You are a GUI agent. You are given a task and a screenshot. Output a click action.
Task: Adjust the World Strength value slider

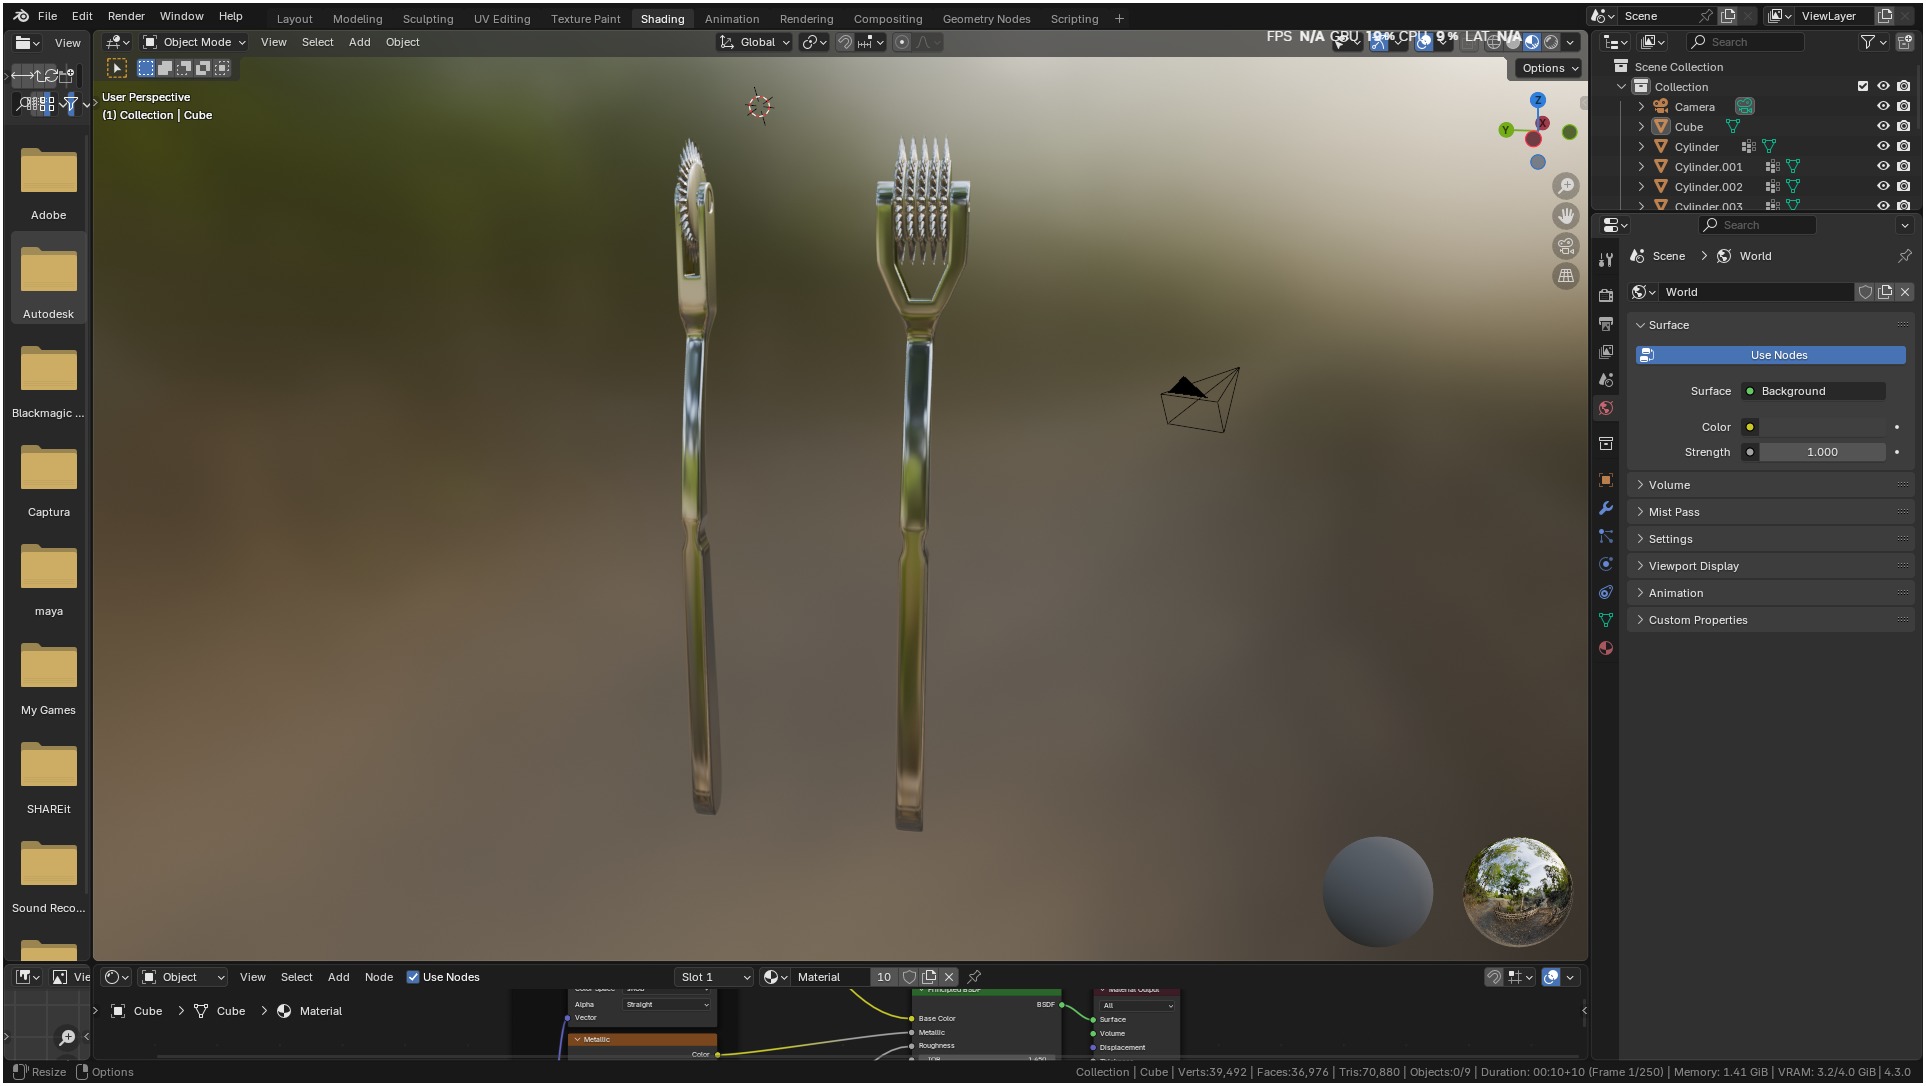coord(1821,452)
